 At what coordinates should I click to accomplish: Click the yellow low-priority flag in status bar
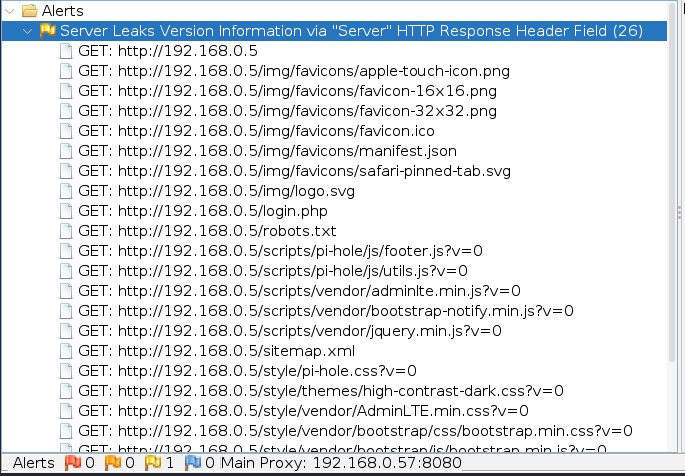pyautogui.click(x=152, y=463)
